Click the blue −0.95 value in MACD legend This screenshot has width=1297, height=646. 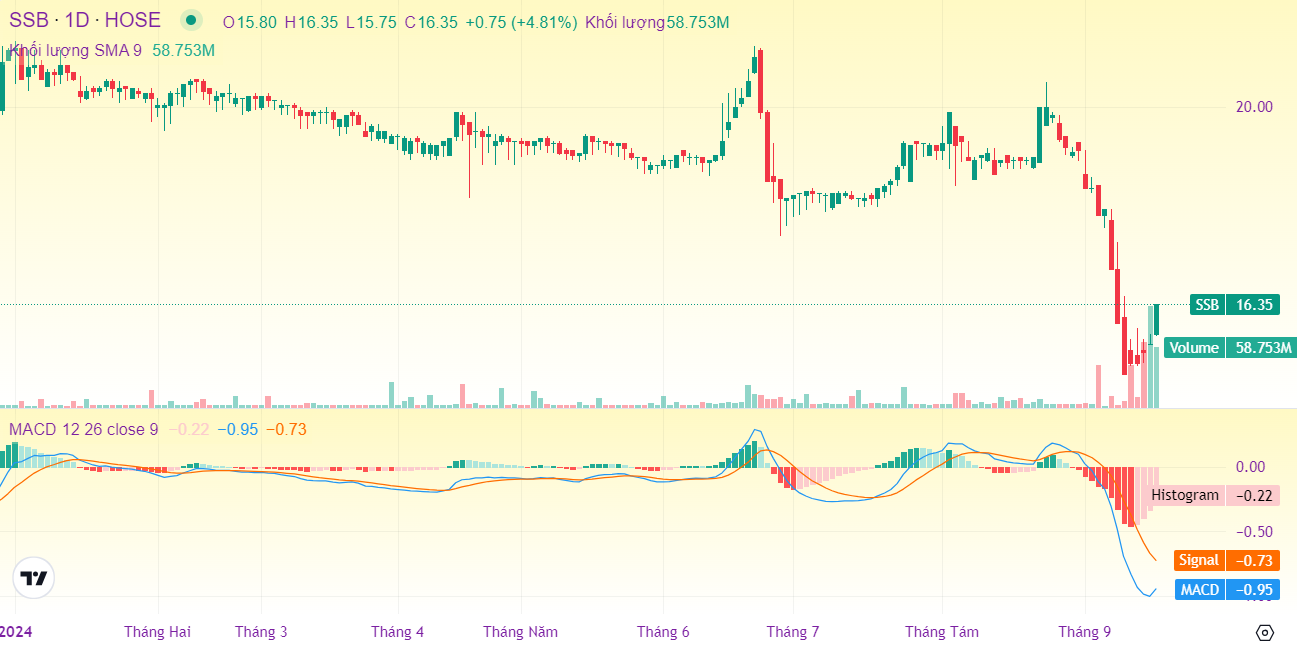tap(237, 429)
